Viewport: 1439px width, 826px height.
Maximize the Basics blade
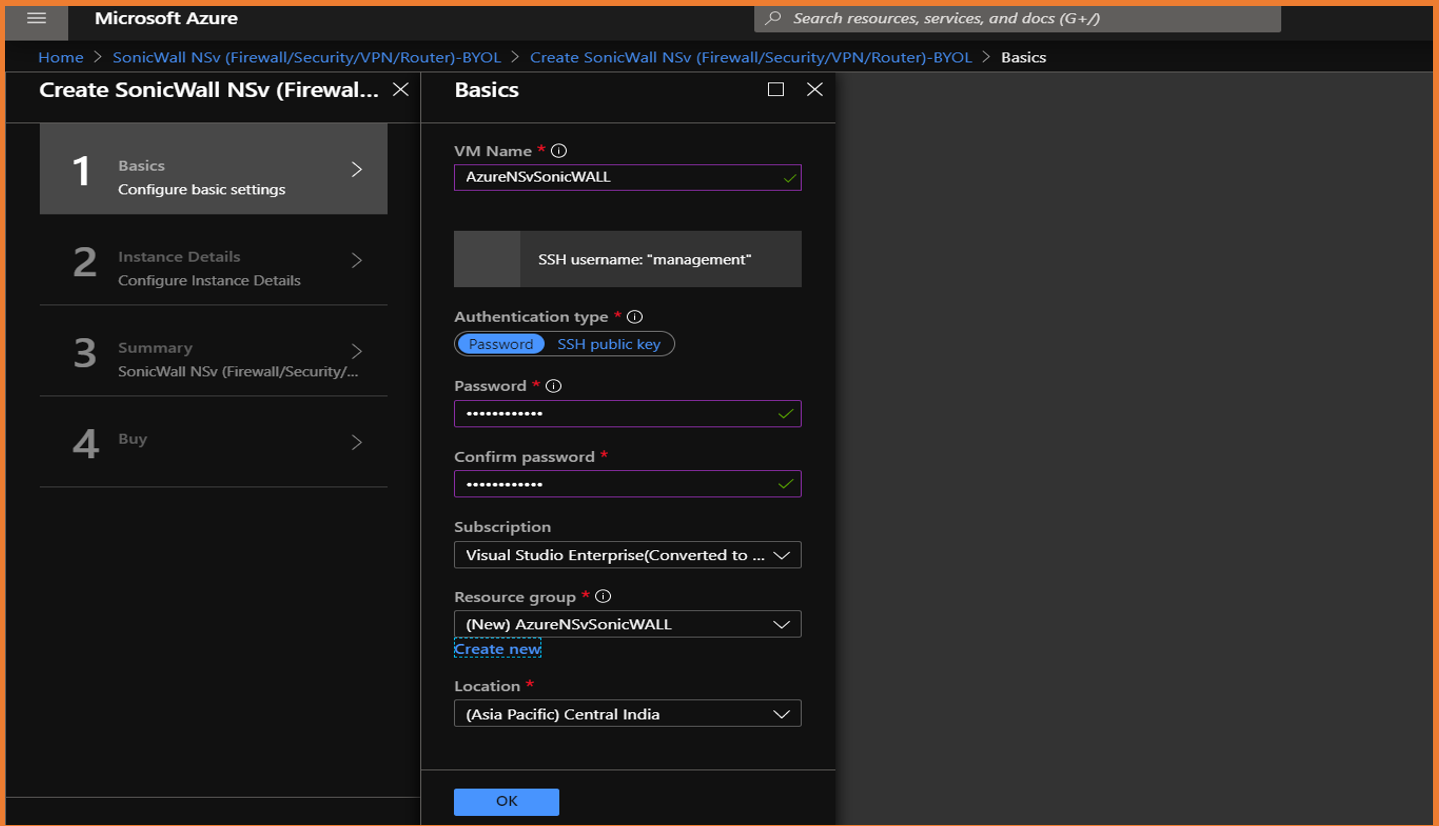pyautogui.click(x=775, y=90)
